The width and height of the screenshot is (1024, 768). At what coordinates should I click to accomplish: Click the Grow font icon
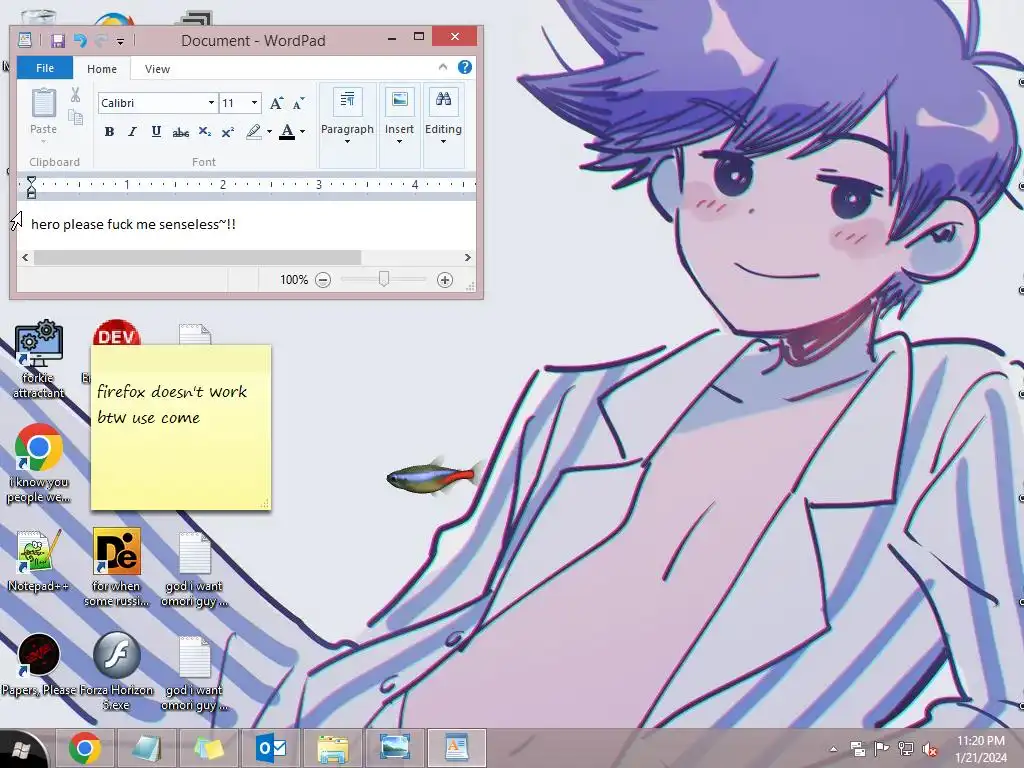tap(276, 103)
